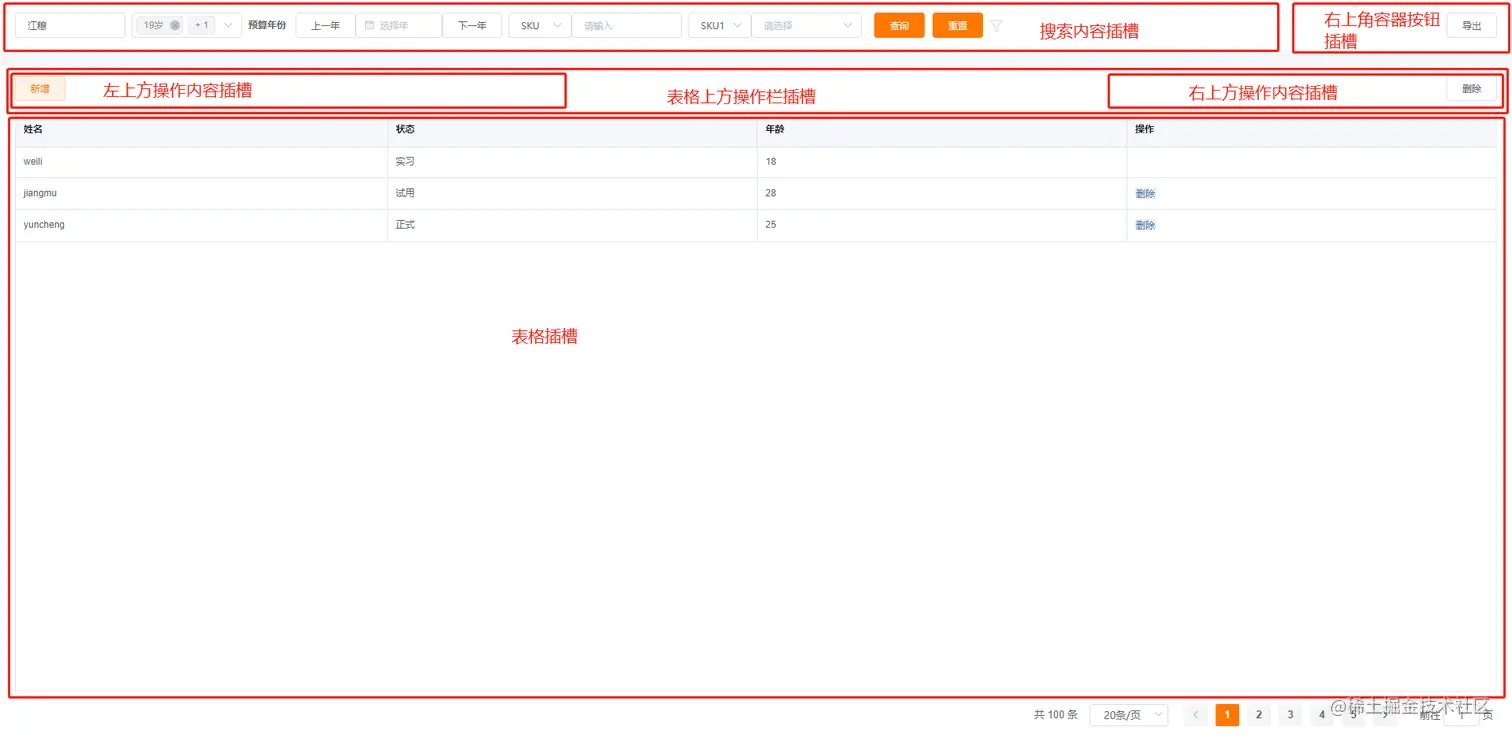Switch to page 3 of the table
The image size is (1512, 738).
(x=1291, y=715)
